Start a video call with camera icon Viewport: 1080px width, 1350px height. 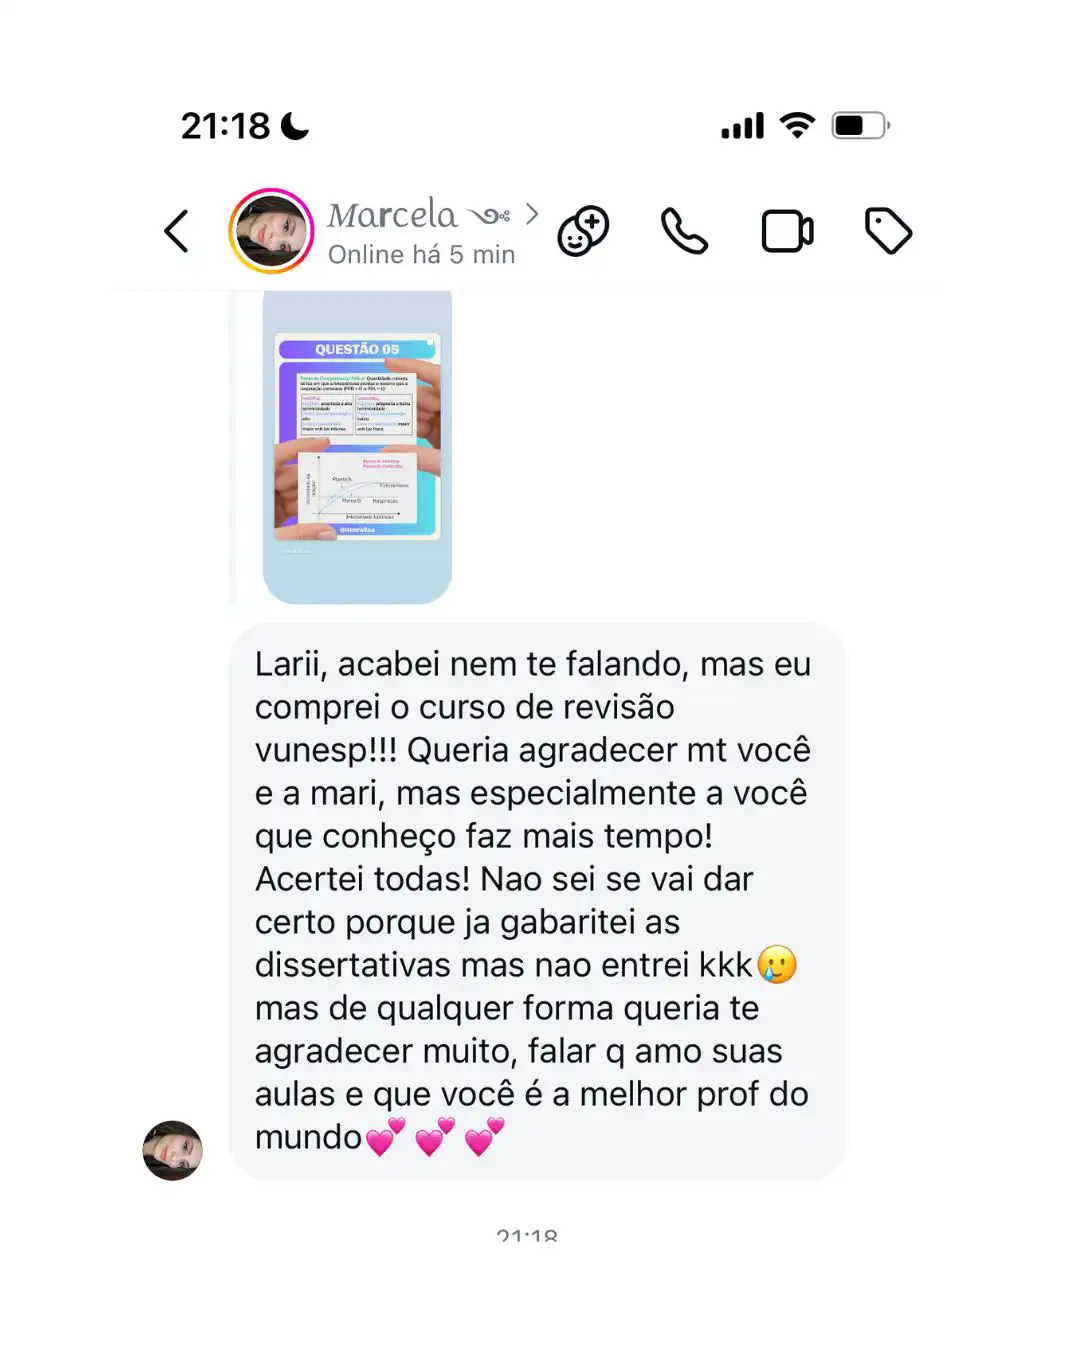coord(787,231)
